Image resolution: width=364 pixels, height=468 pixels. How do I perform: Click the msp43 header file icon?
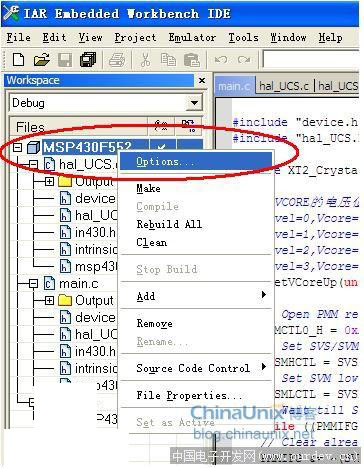[65, 266]
